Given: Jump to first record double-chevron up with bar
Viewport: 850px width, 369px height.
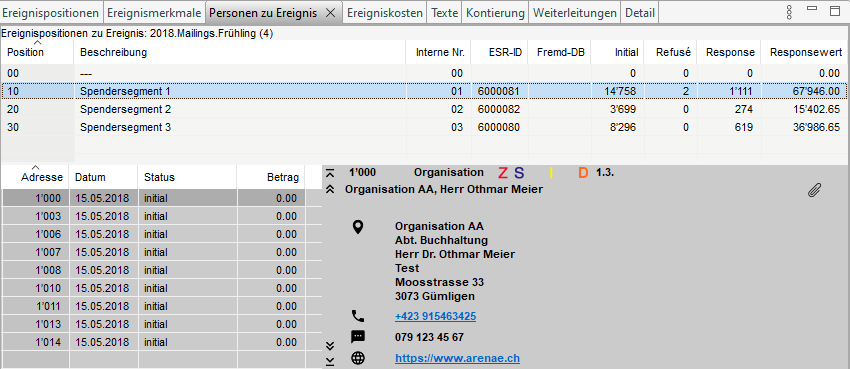Looking at the screenshot, I should (330, 173).
